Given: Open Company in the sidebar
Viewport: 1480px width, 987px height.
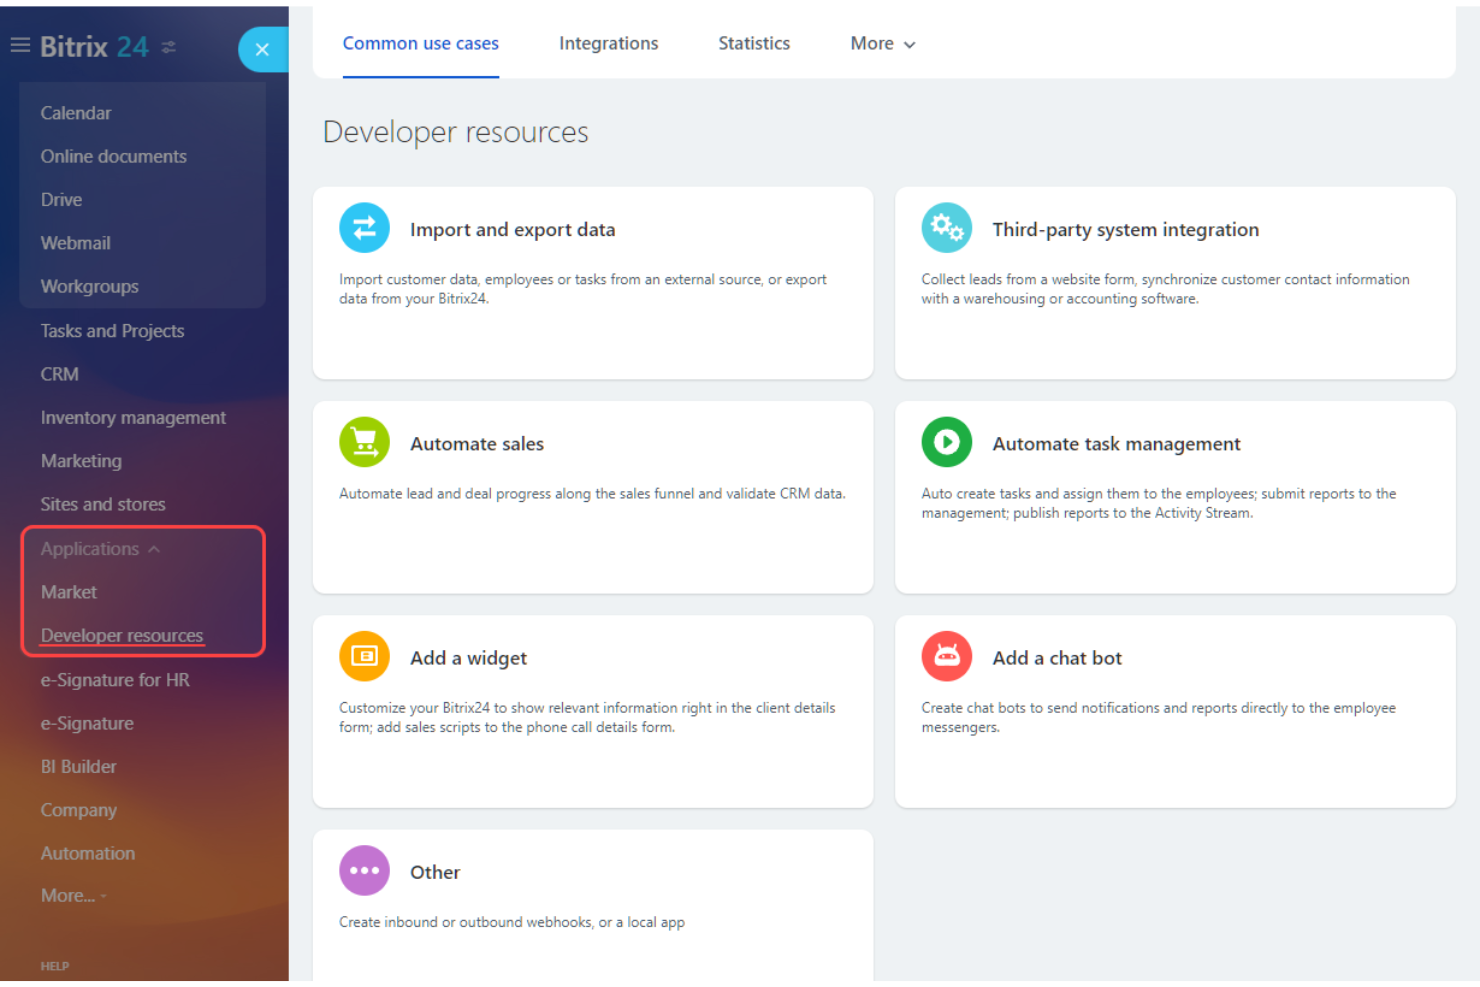Looking at the screenshot, I should point(78,810).
